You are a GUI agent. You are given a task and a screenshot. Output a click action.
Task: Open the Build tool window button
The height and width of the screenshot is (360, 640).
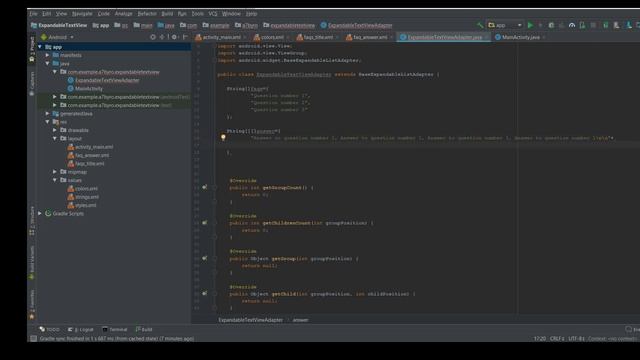[144, 329]
